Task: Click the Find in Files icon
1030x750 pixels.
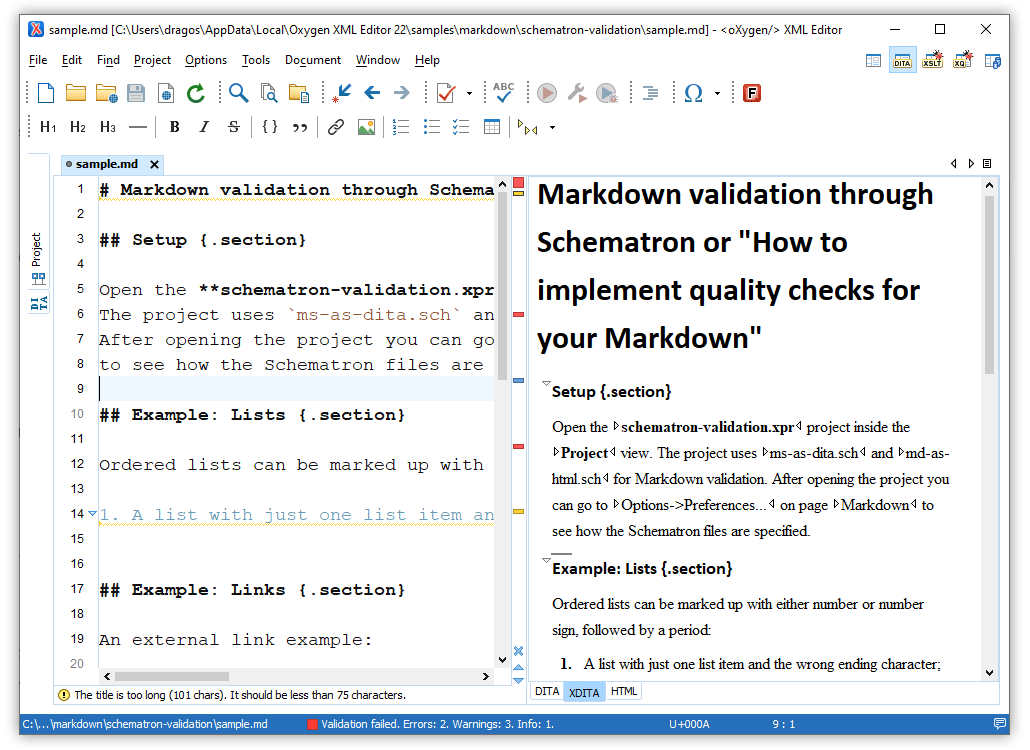Action: pos(269,93)
